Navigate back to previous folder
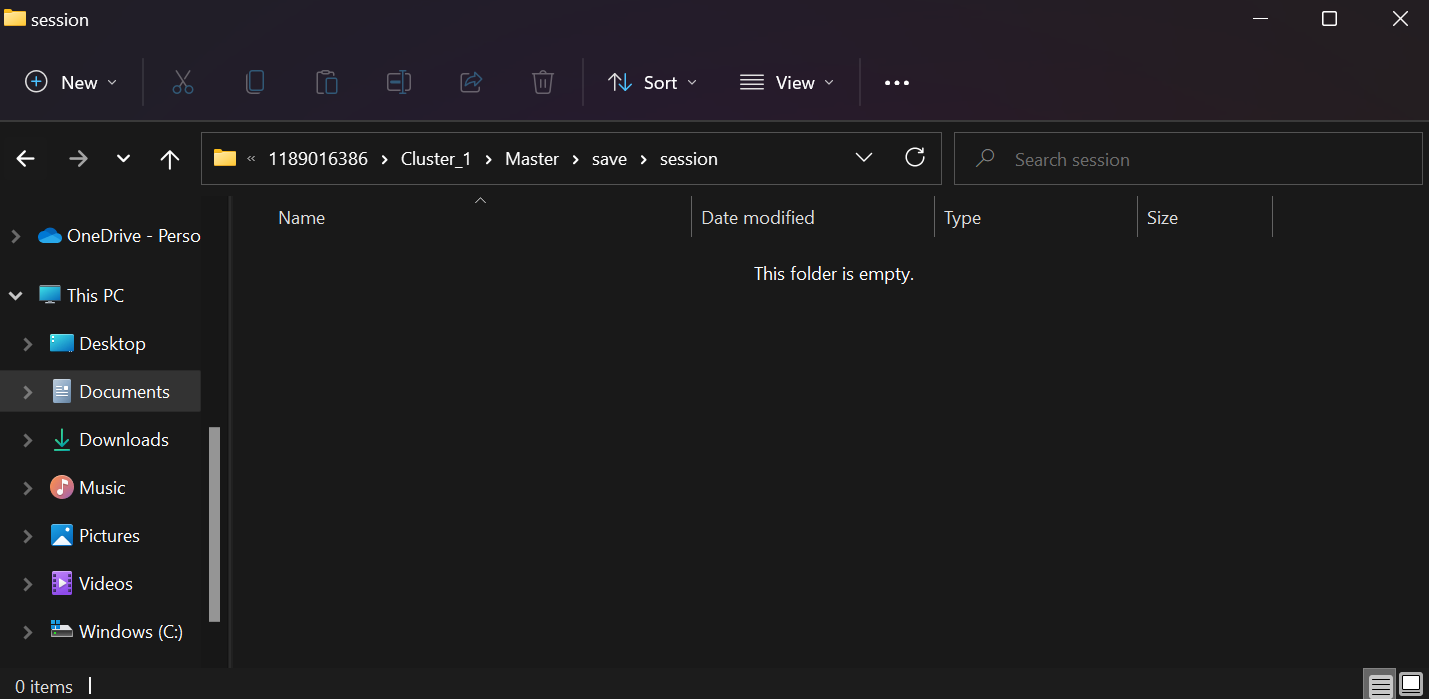The image size is (1429, 699). coord(26,159)
